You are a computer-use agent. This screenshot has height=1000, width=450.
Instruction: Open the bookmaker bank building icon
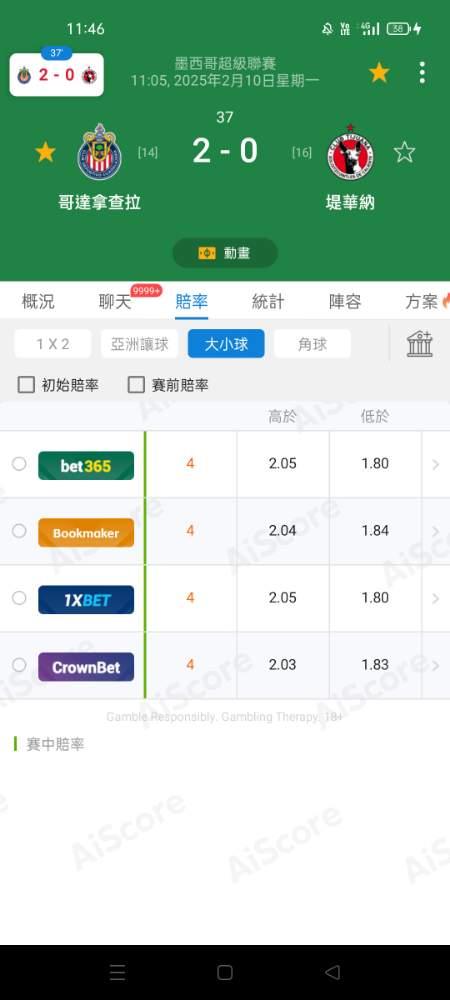pos(420,344)
